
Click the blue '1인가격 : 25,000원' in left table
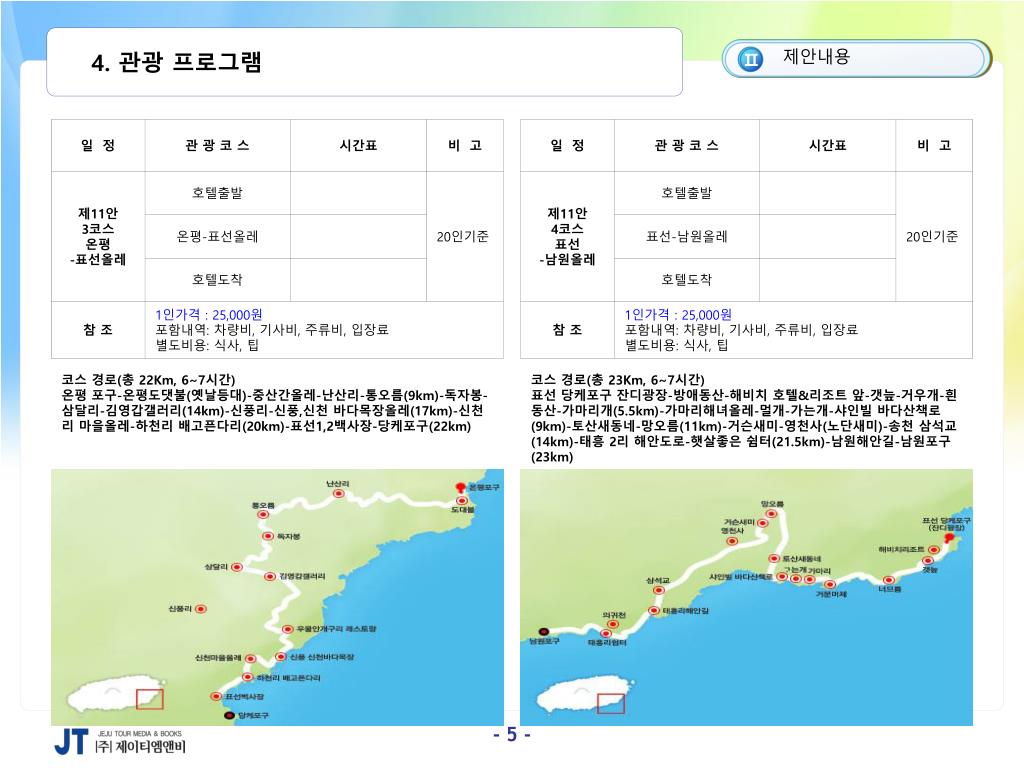[x=209, y=315]
